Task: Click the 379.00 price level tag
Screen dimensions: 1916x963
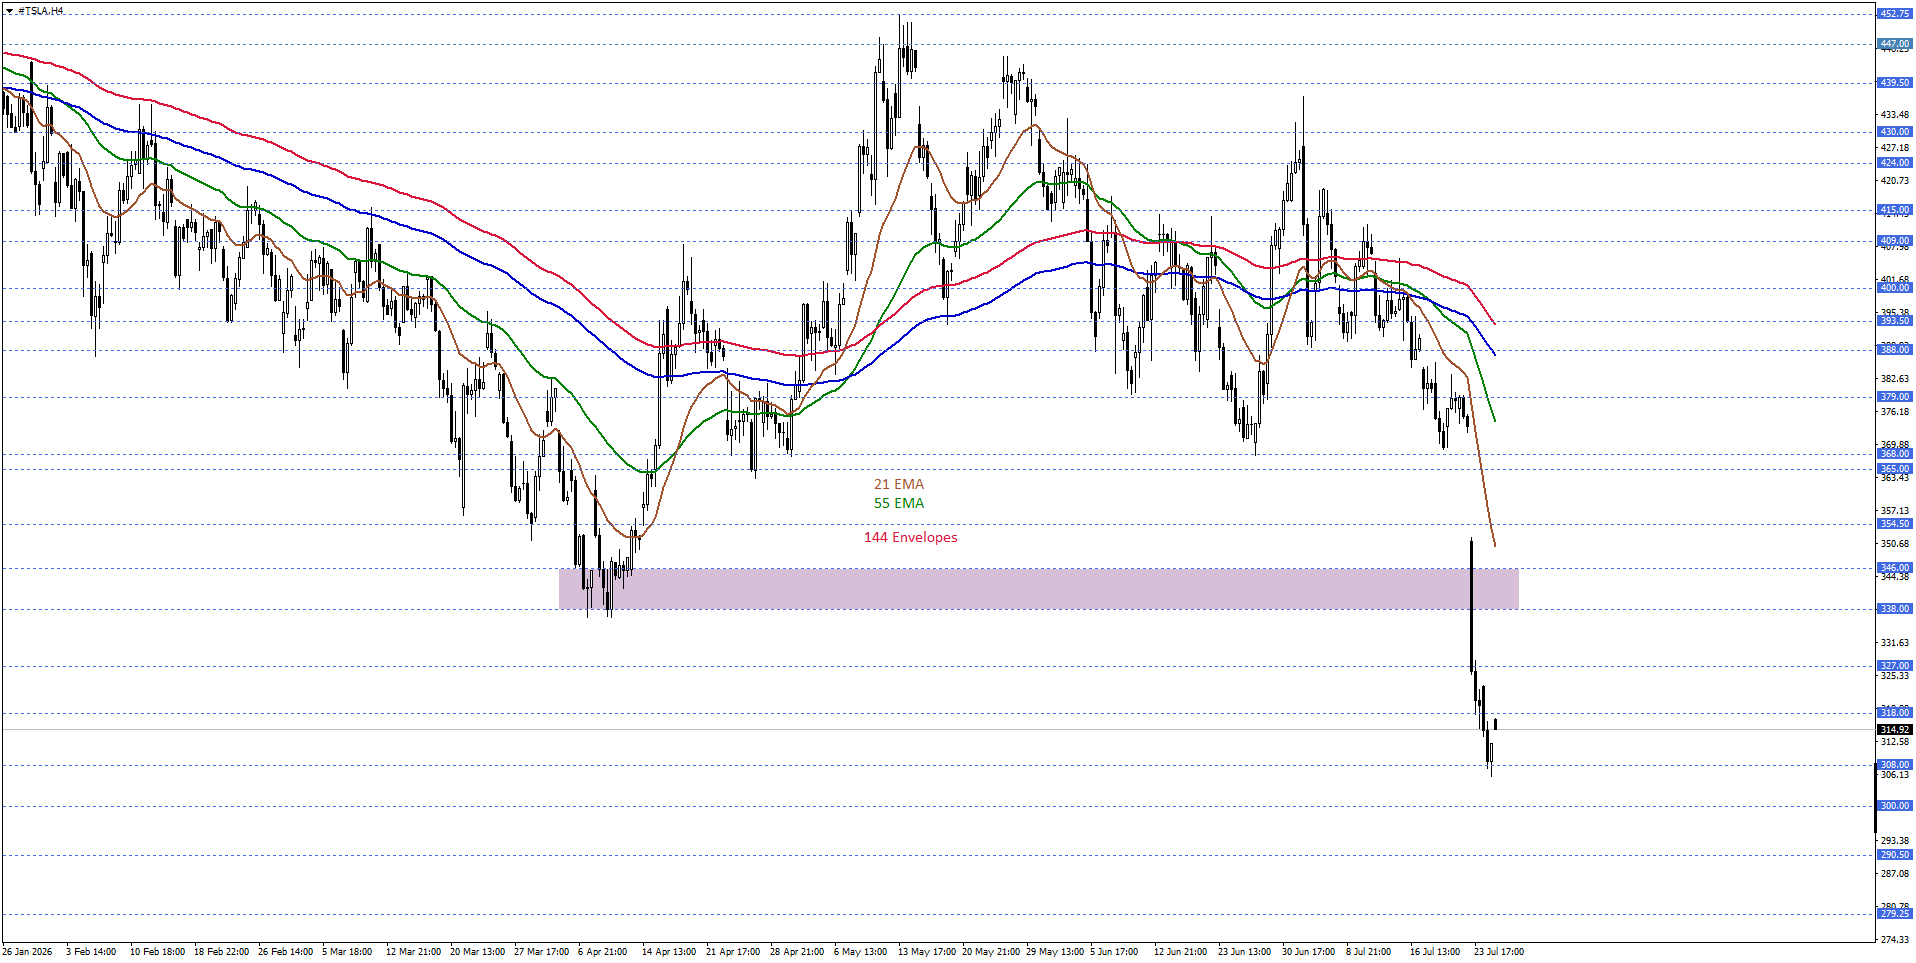Action: 1895,397
